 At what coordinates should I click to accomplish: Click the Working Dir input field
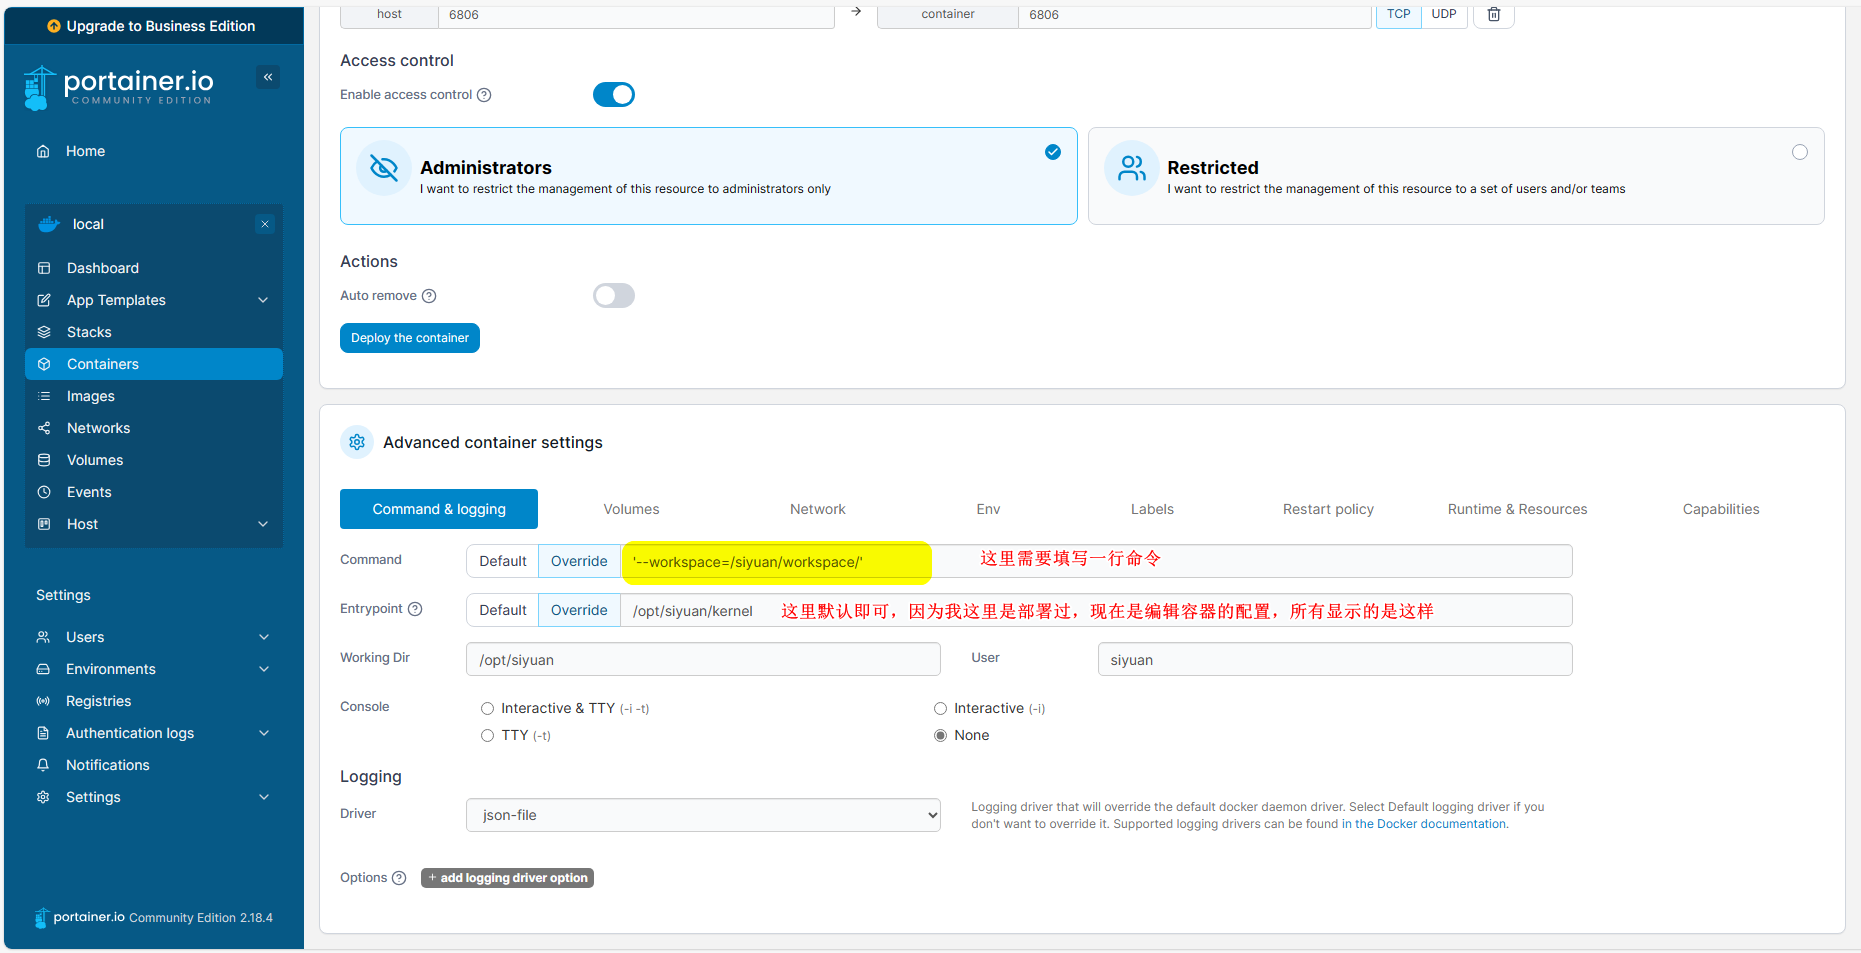click(703, 660)
